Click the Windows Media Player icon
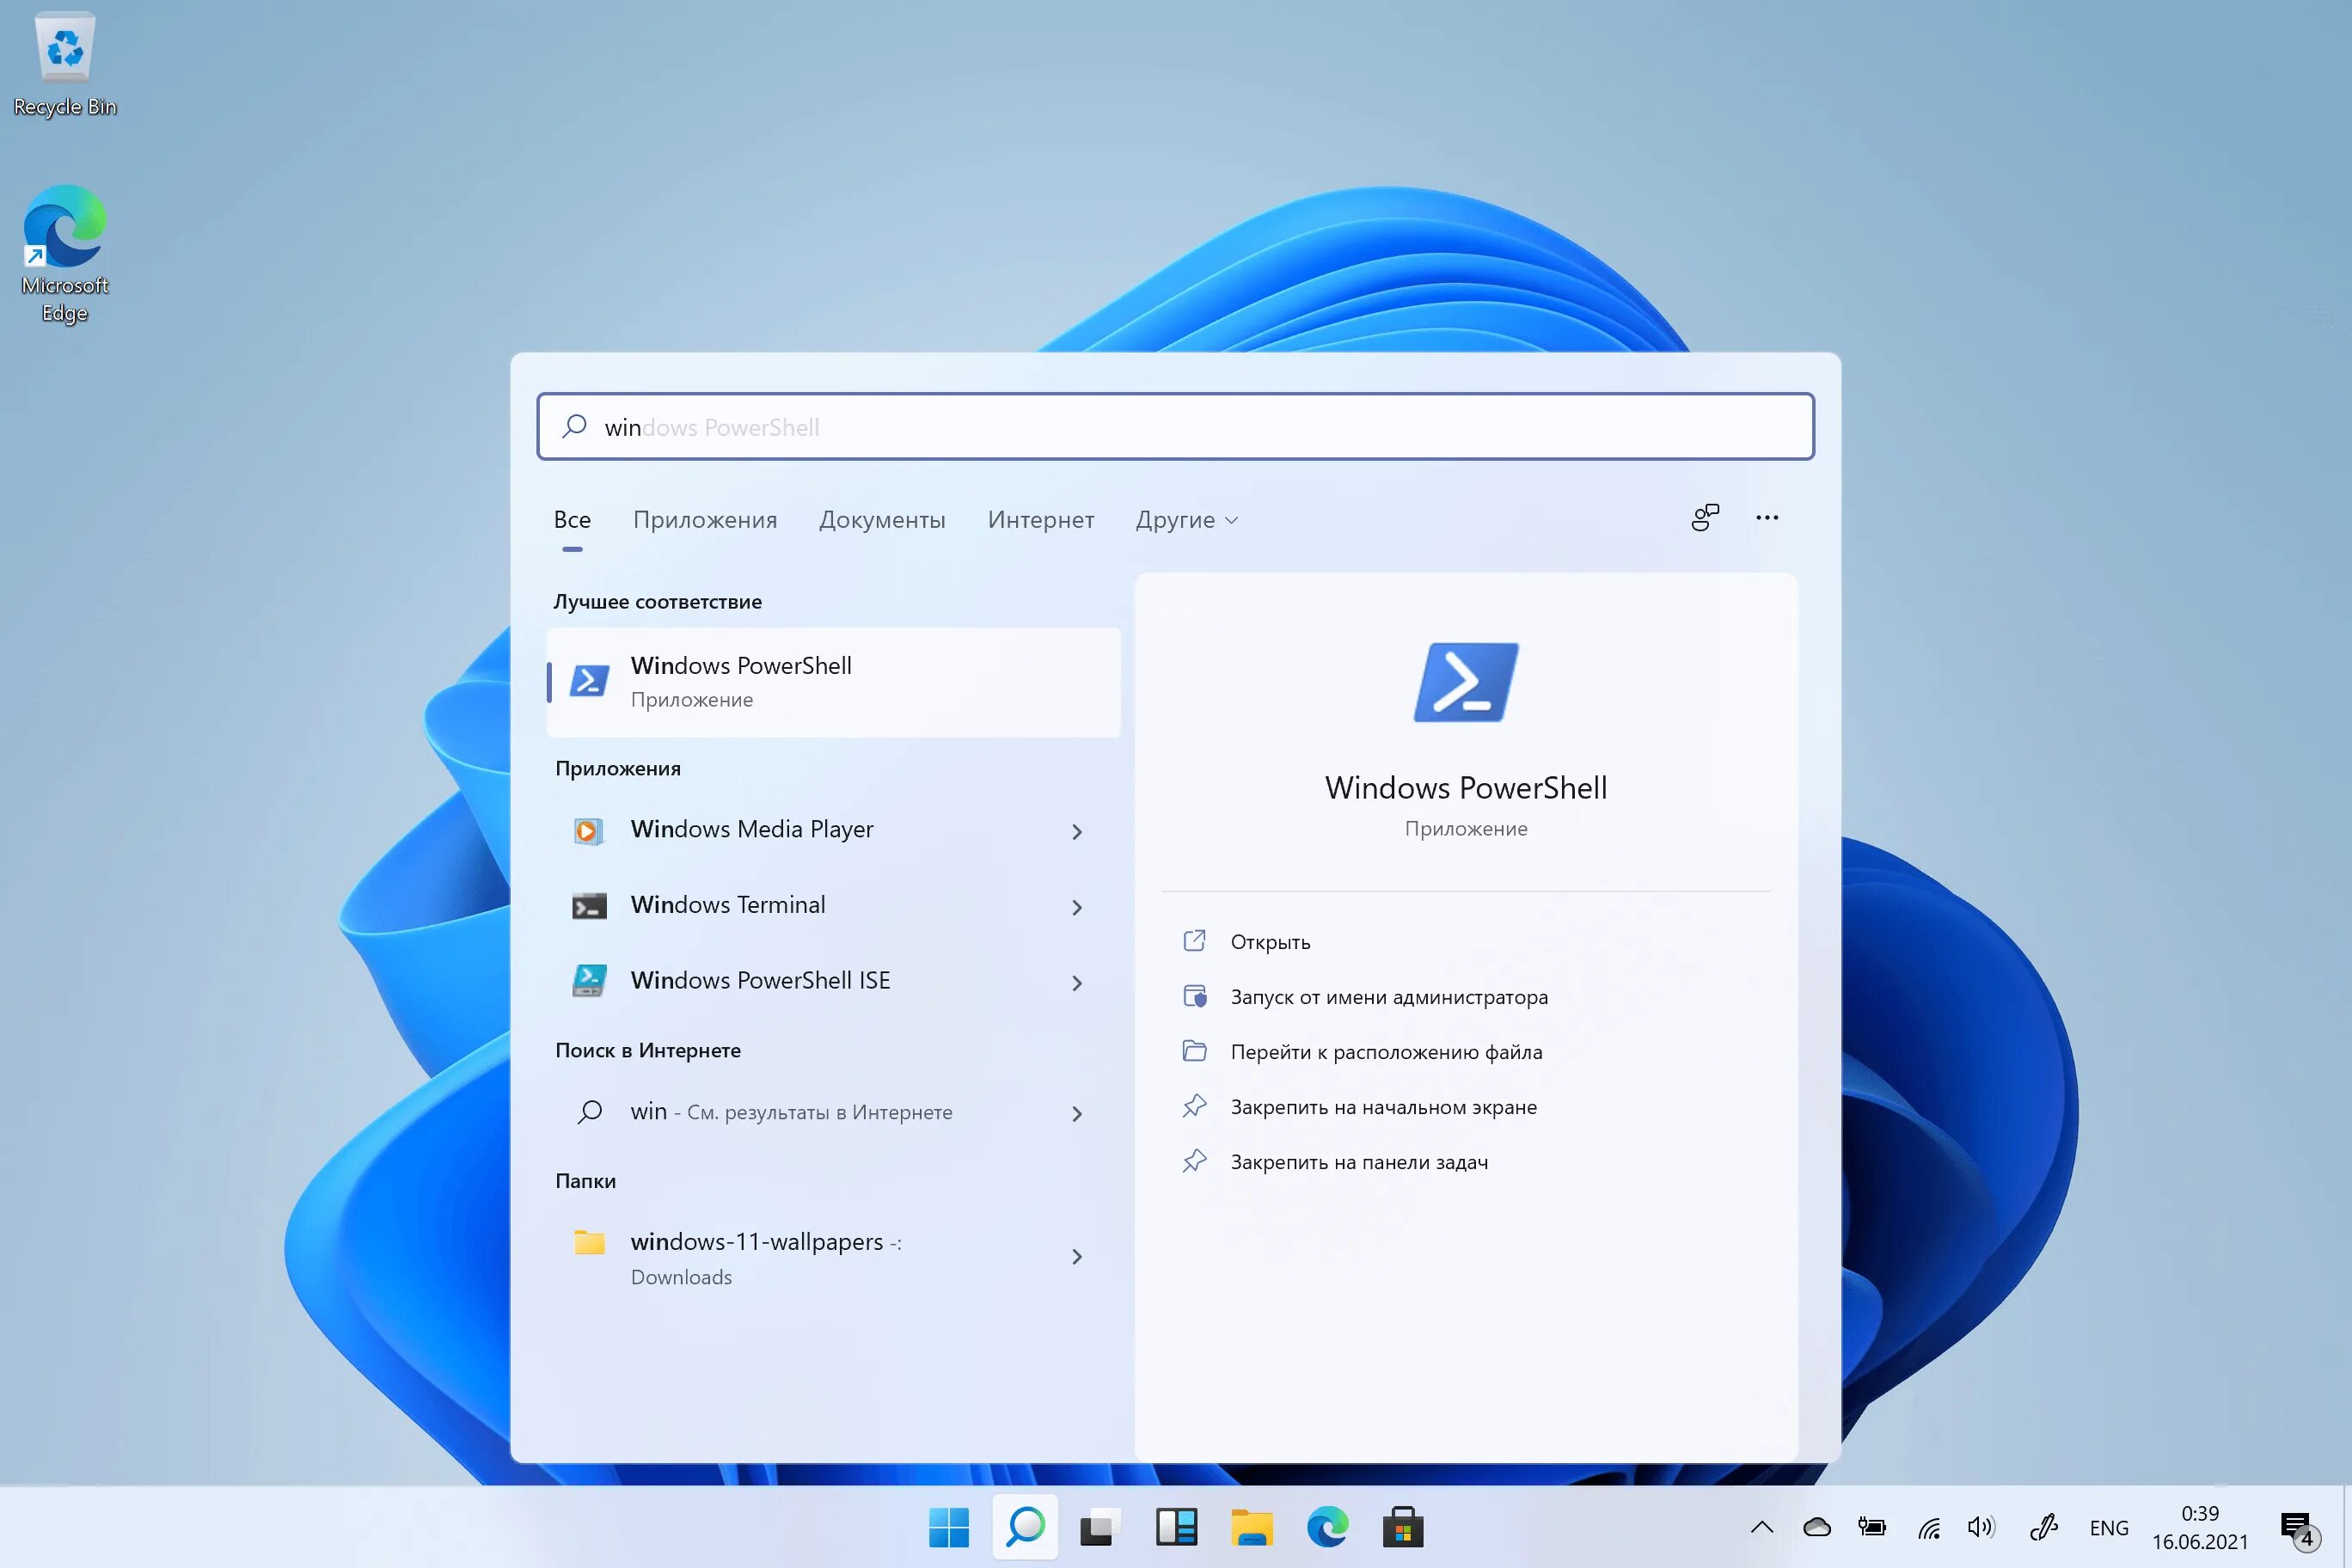 tap(588, 830)
